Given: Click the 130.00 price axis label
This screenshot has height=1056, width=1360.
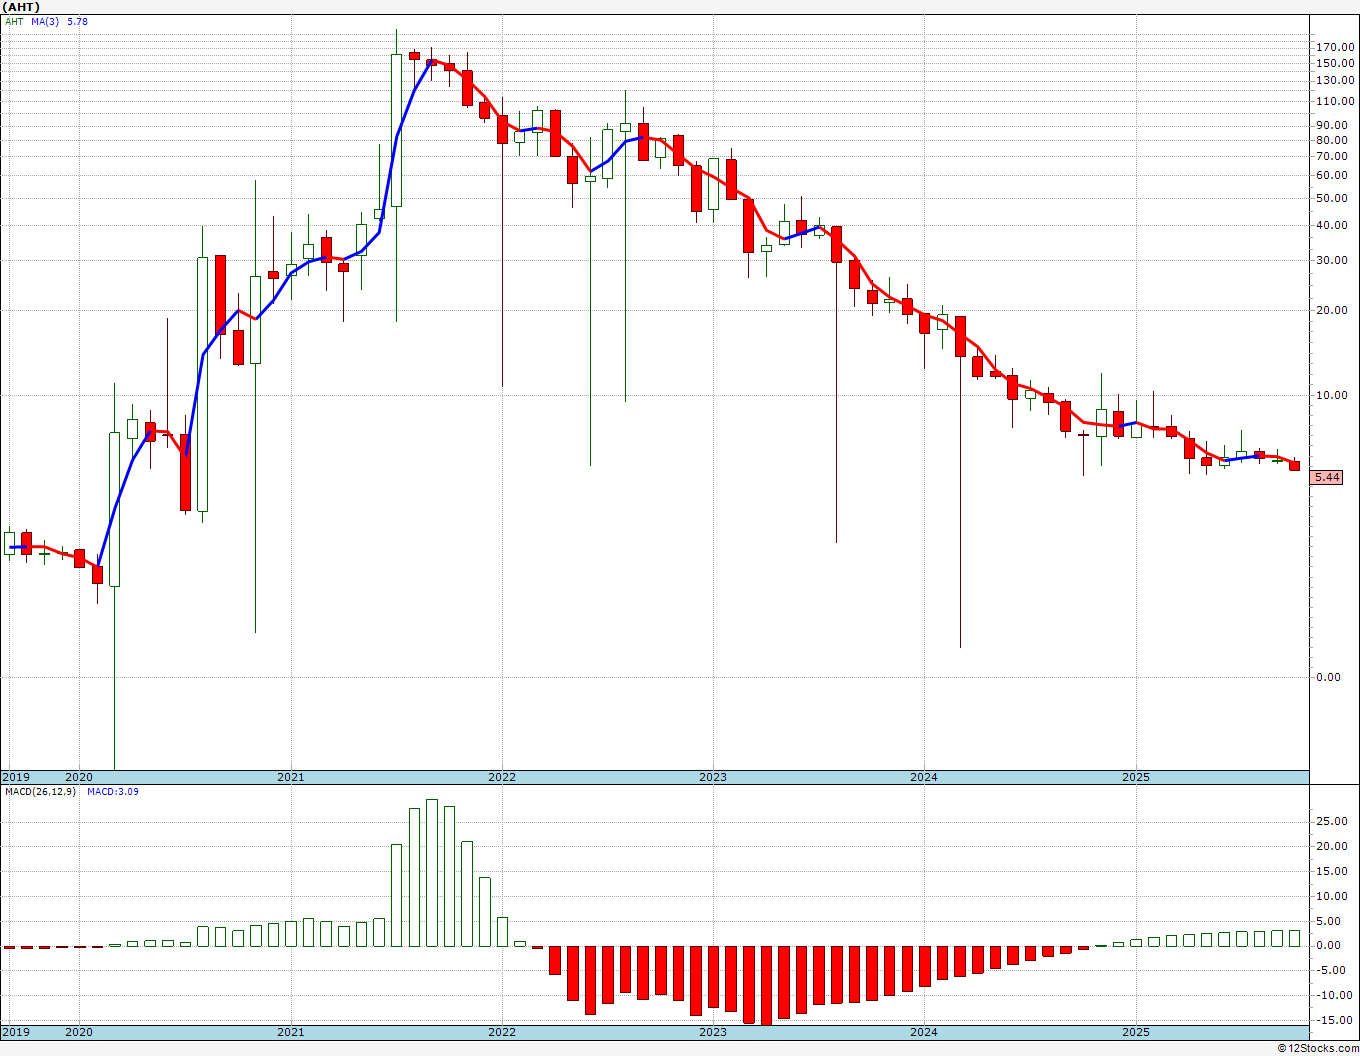Looking at the screenshot, I should click(x=1335, y=81).
